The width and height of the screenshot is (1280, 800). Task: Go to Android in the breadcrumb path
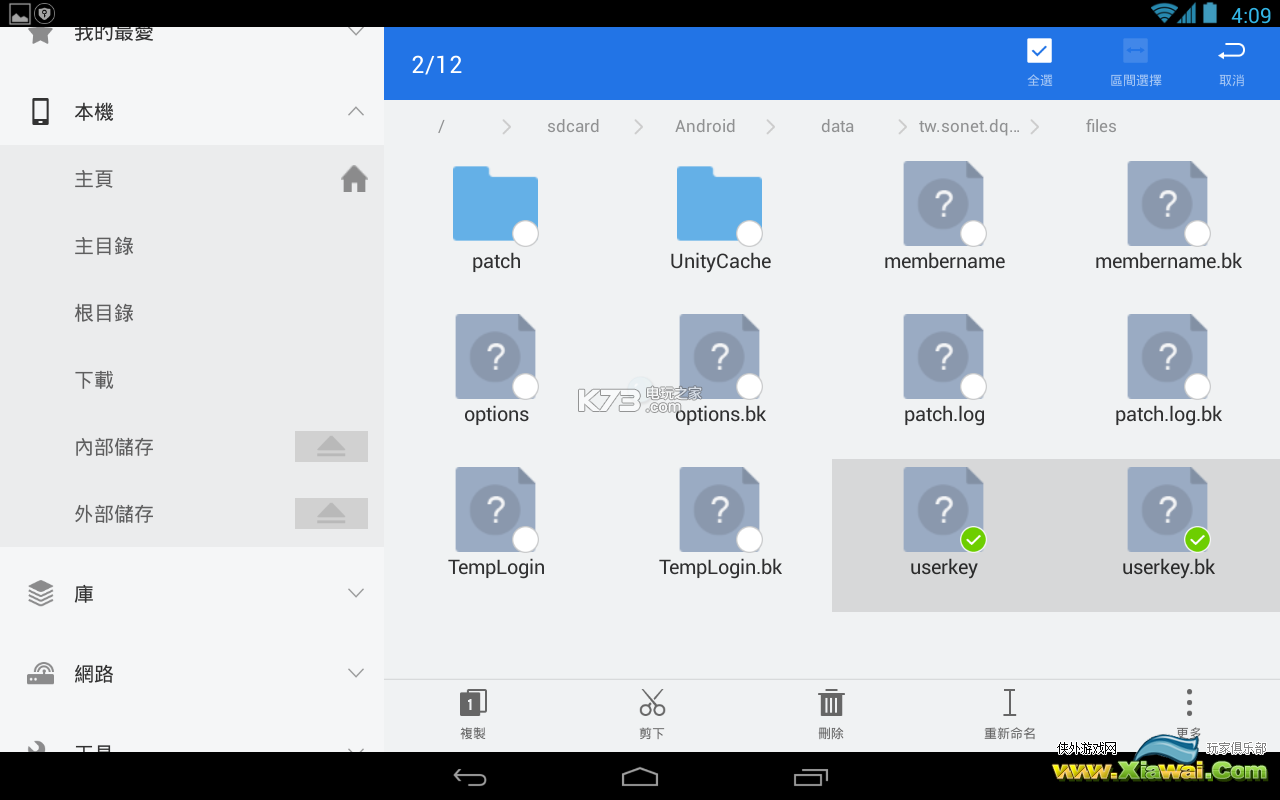(x=705, y=126)
